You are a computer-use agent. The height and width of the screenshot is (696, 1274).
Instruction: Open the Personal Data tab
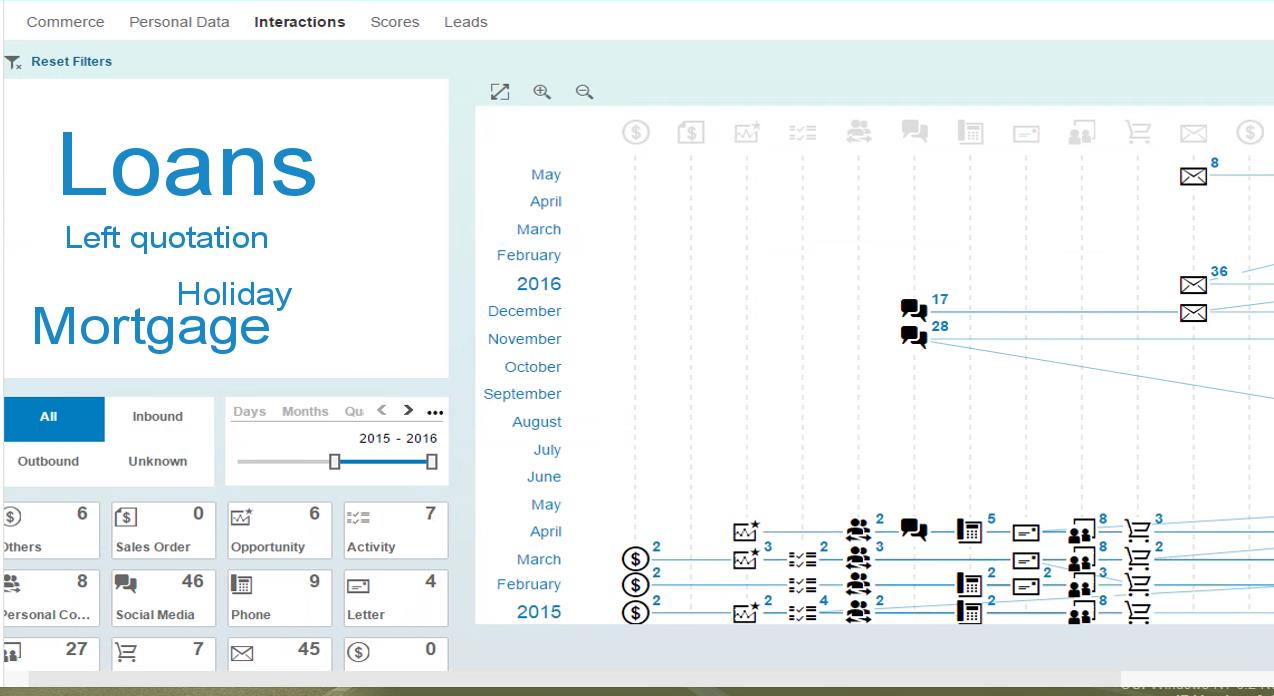pyautogui.click(x=179, y=22)
